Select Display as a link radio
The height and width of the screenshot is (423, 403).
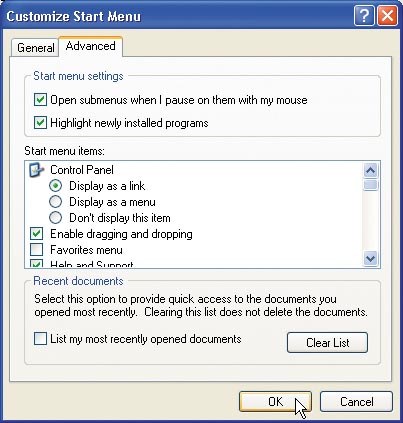55,186
